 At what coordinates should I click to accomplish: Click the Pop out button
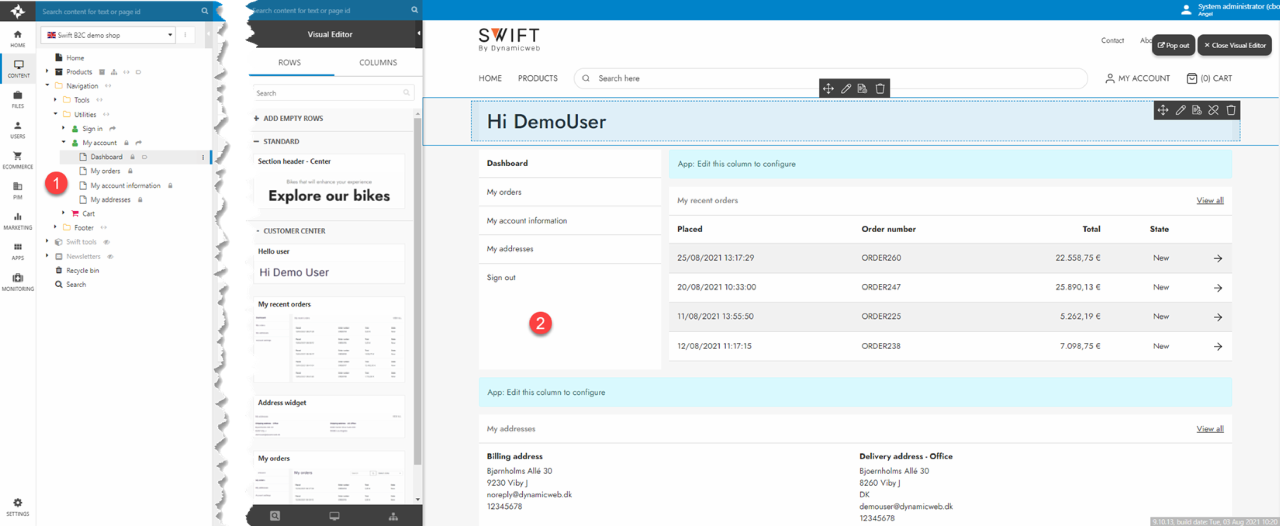coord(1173,45)
